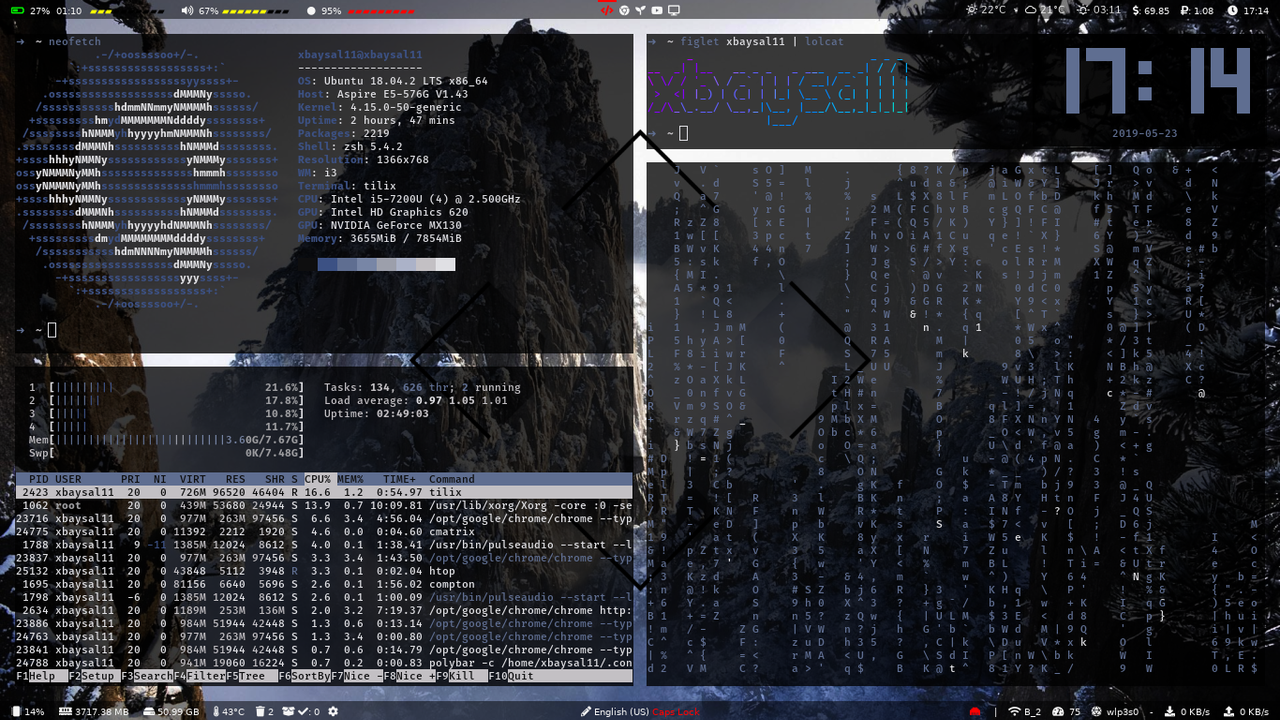Screen dimensions: 1280x720
Task: Click the Wi-Fi icon for network B_2
Action: (x=1014, y=711)
